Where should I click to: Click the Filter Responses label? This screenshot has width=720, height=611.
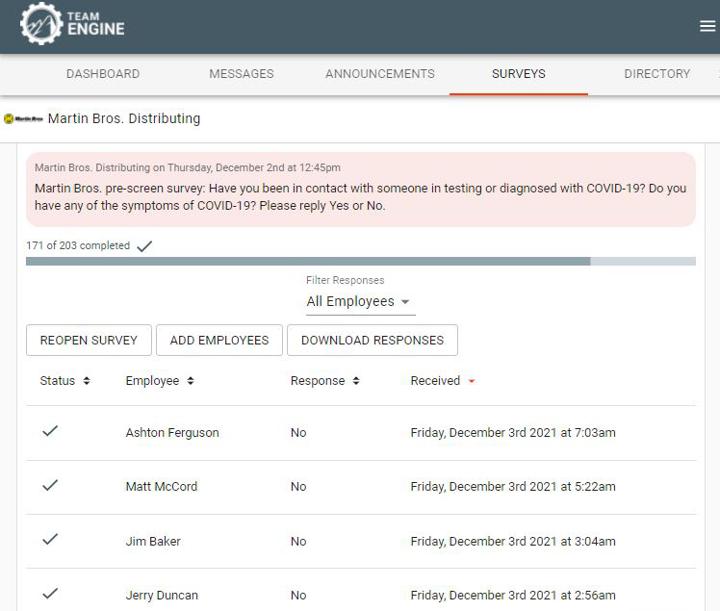point(345,280)
